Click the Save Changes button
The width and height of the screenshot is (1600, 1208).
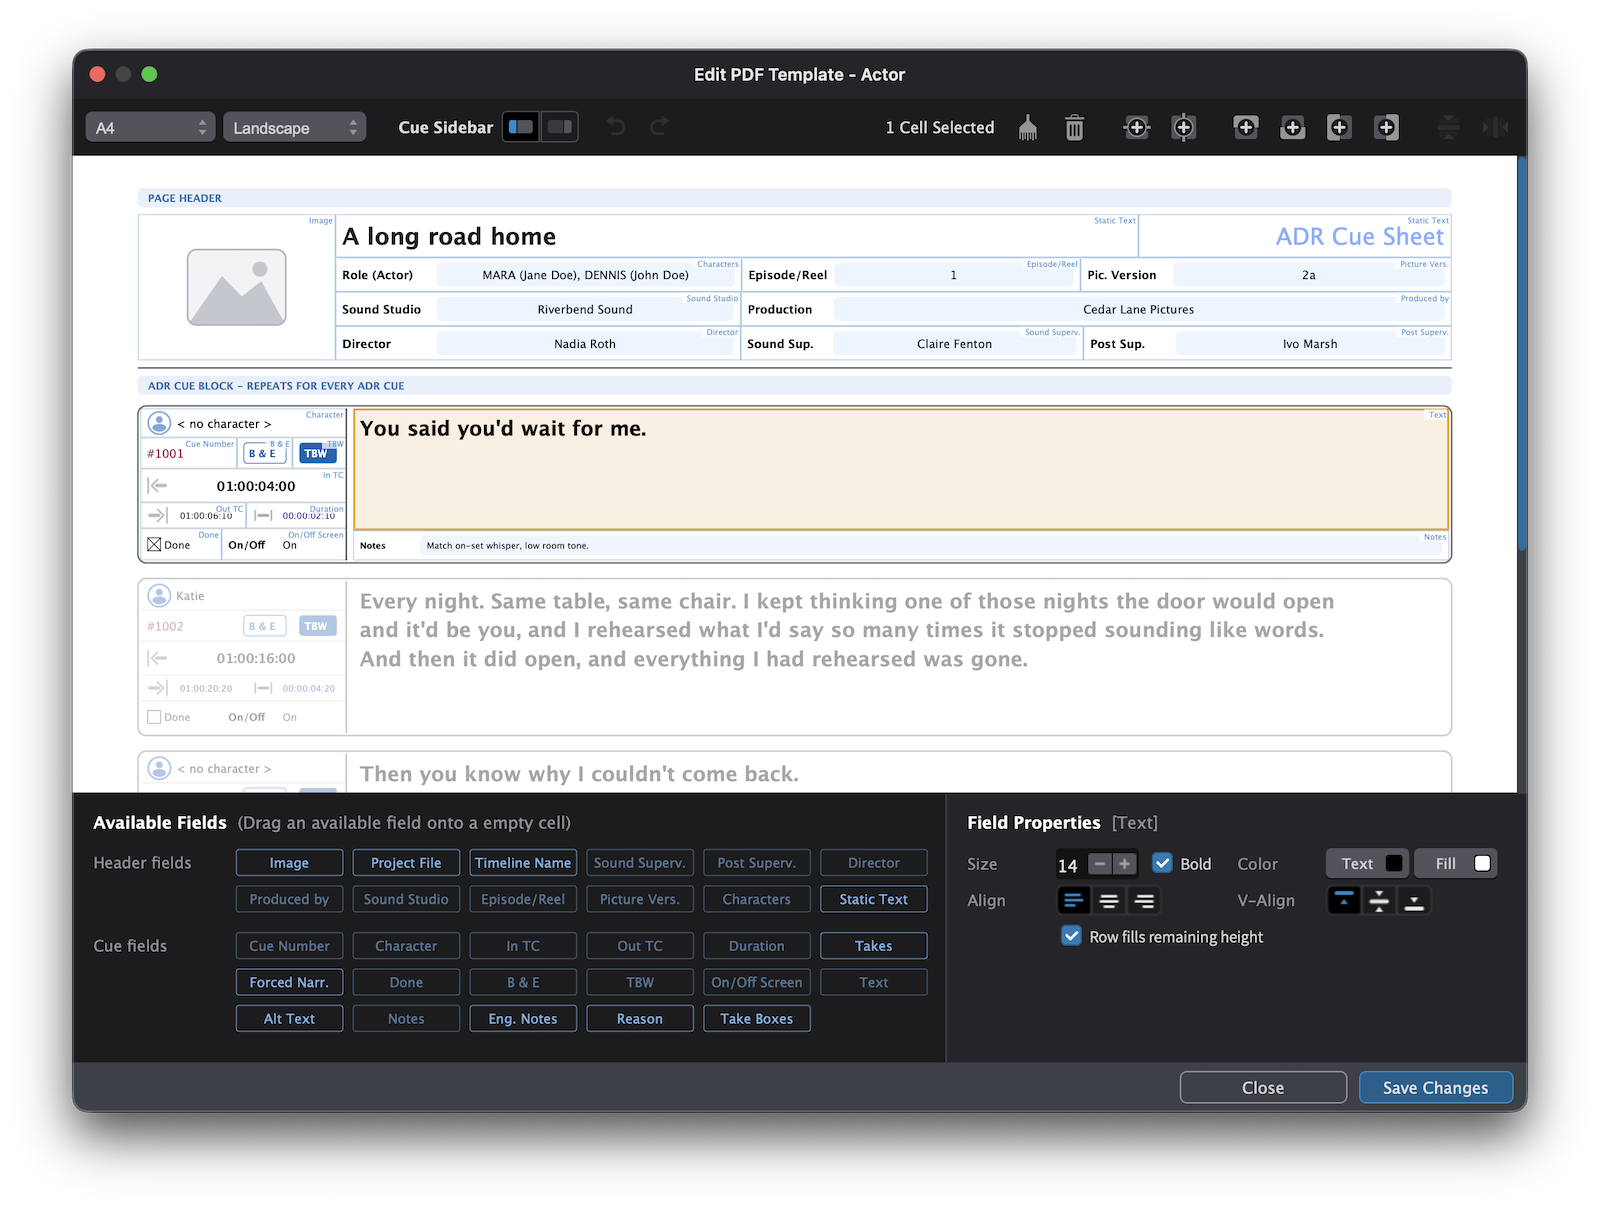1435,1087
